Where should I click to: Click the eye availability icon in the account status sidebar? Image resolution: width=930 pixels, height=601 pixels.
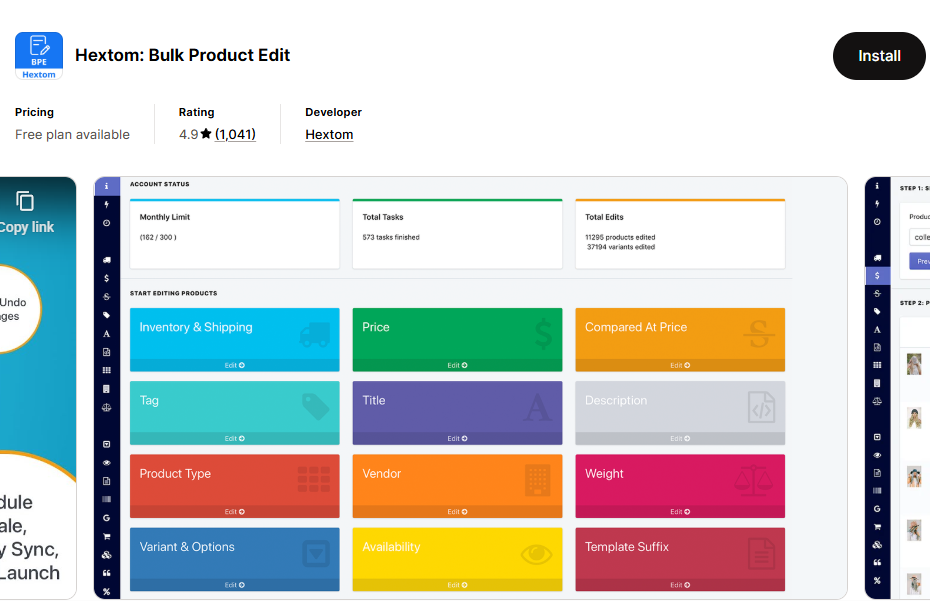(x=107, y=463)
